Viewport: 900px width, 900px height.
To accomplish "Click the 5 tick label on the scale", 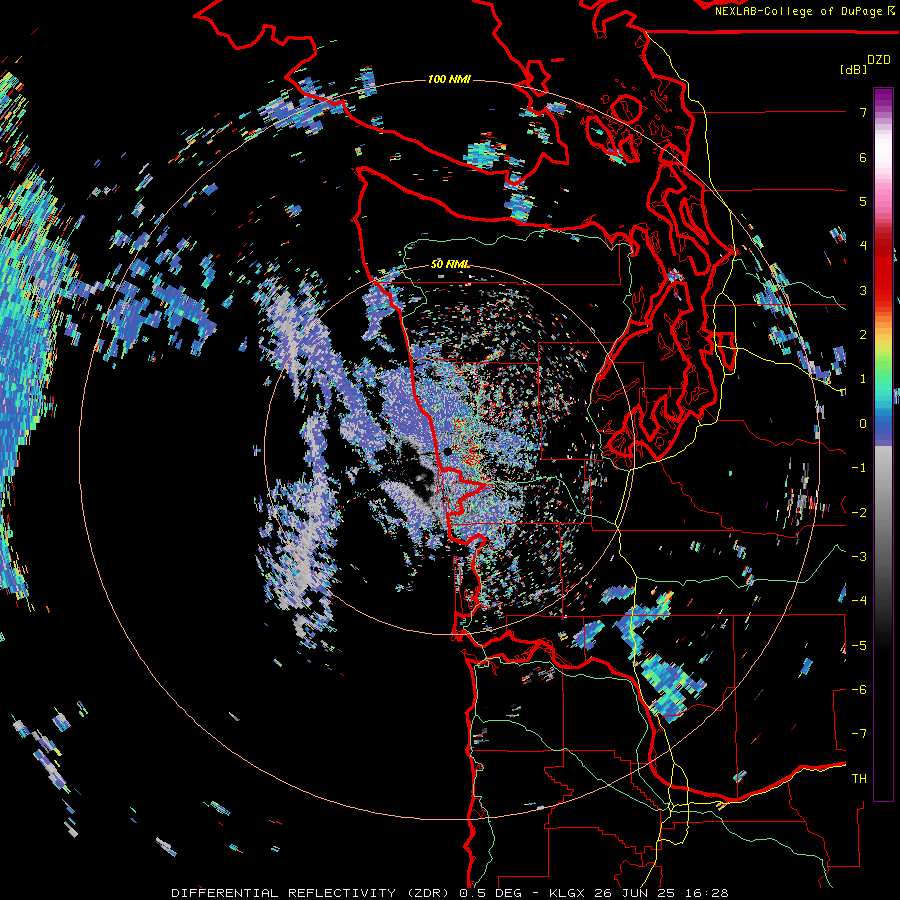I will pos(863,201).
